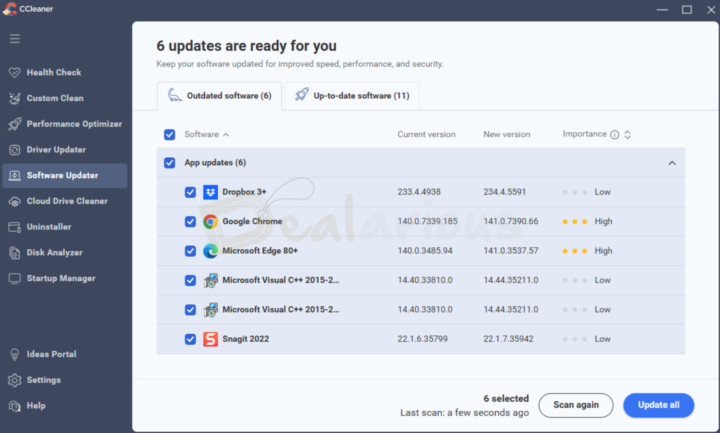Open Health Check from the sidebar
This screenshot has height=433, width=720.
[x=54, y=73]
